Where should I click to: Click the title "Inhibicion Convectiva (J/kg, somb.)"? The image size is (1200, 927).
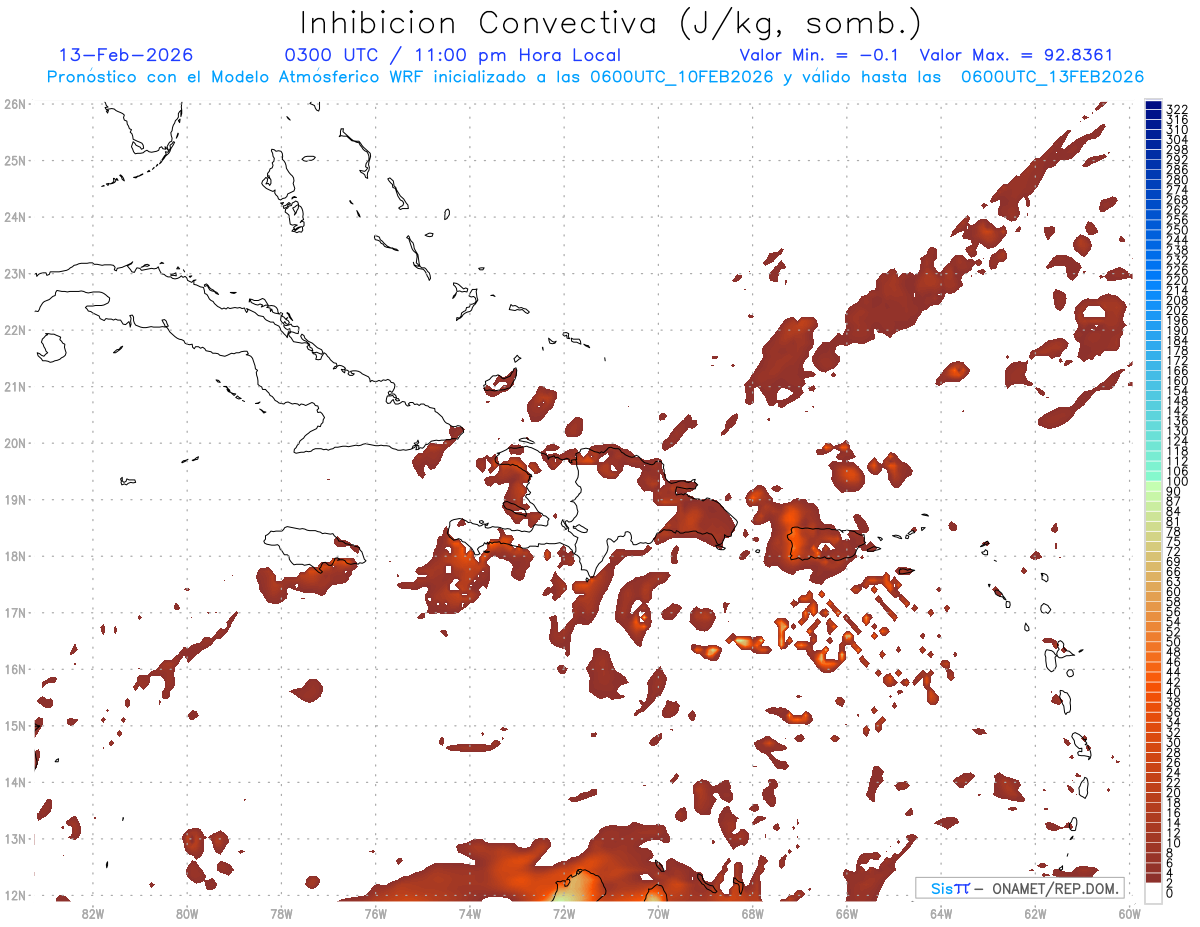tap(611, 24)
